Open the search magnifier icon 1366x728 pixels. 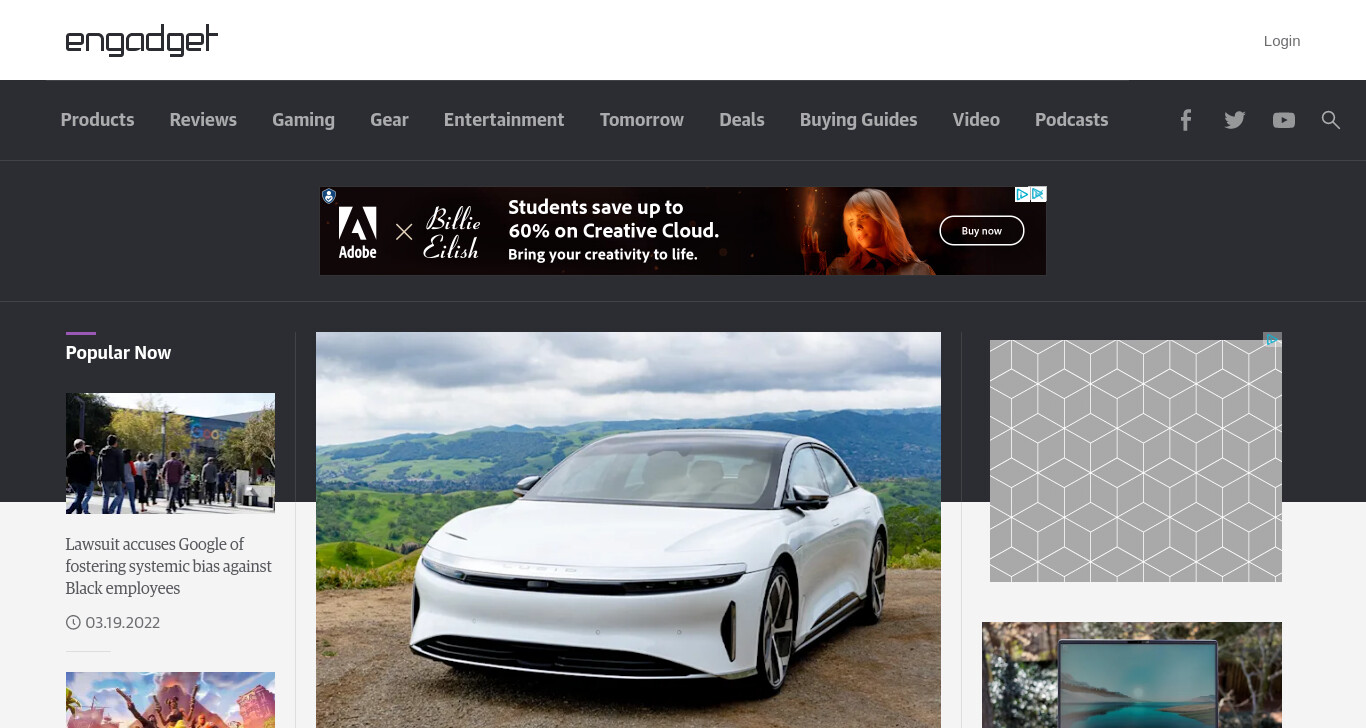point(1330,120)
